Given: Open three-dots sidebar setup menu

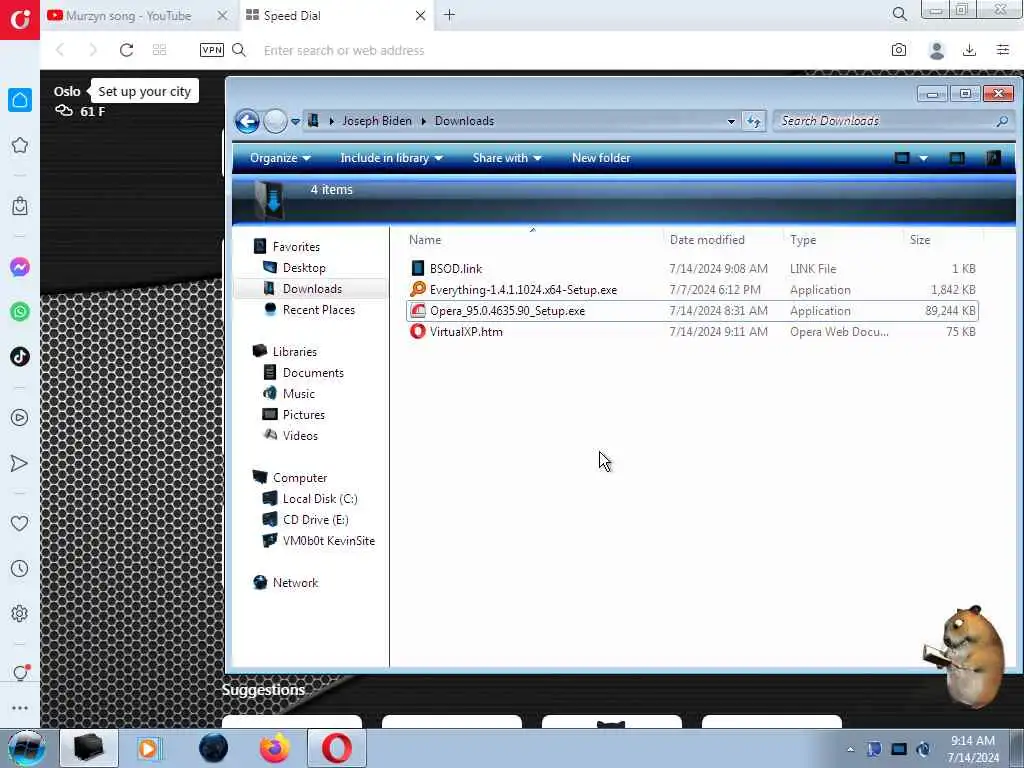Looking at the screenshot, I should click(x=20, y=708).
